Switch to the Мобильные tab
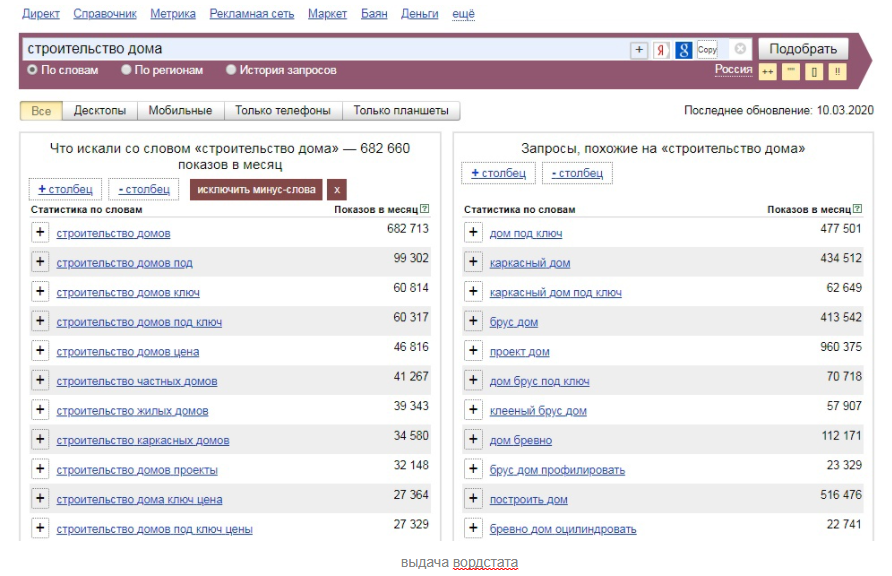 coord(180,111)
